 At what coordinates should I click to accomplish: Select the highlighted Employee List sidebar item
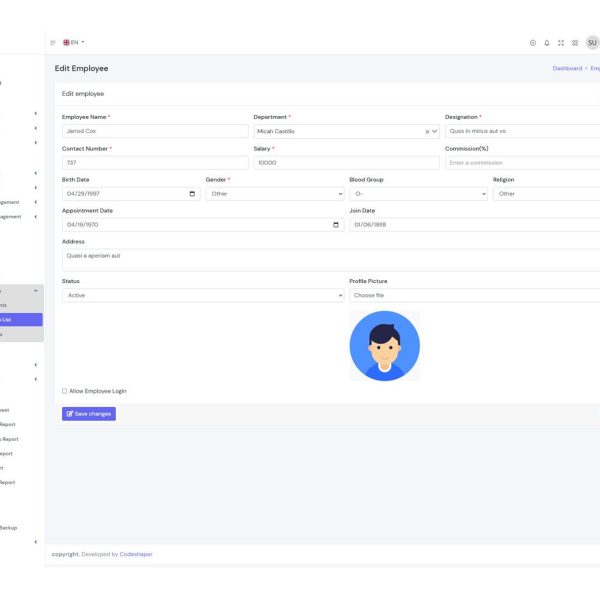[20, 320]
